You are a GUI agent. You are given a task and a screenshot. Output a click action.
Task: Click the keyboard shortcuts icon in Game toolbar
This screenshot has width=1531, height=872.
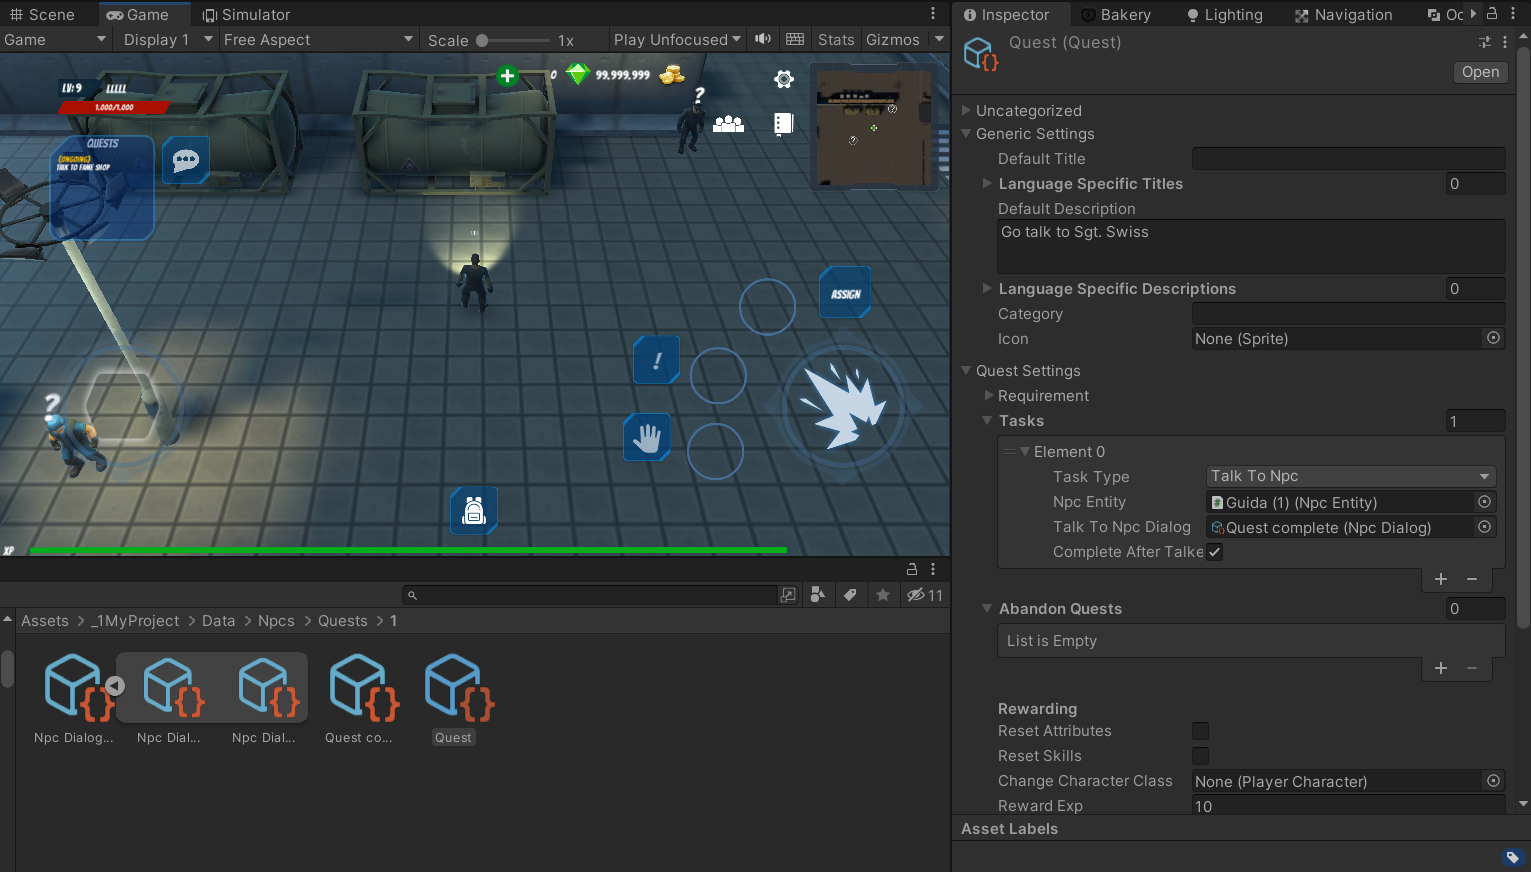click(795, 39)
